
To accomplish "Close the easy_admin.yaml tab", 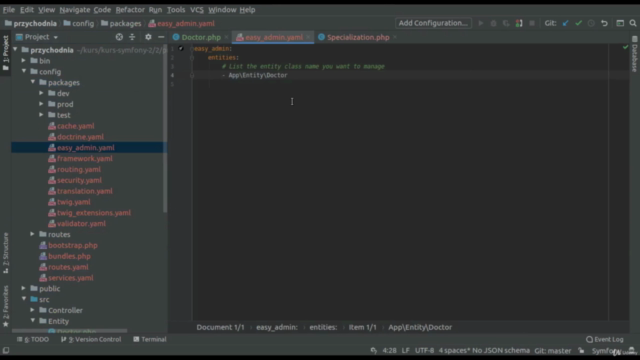I will (x=308, y=37).
